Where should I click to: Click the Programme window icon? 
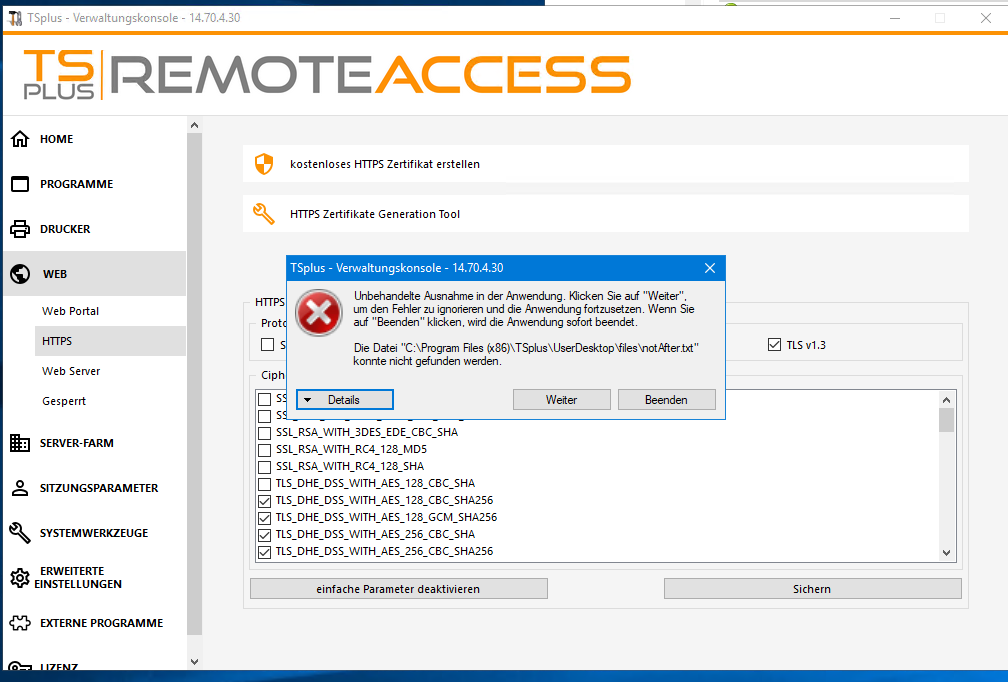(x=19, y=184)
